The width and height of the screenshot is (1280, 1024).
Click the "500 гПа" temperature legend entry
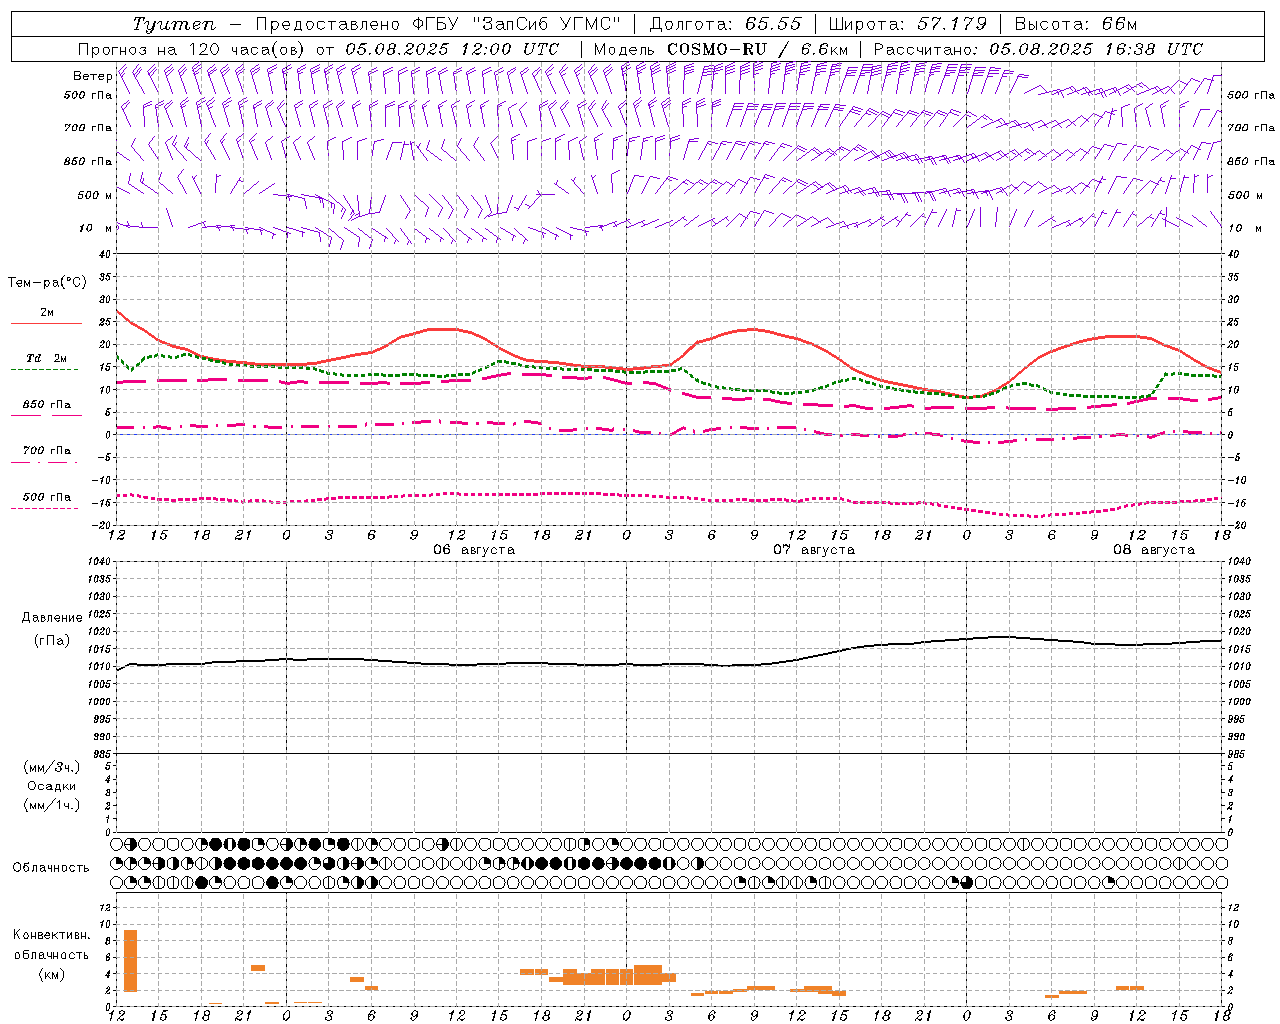pyautogui.click(x=47, y=497)
